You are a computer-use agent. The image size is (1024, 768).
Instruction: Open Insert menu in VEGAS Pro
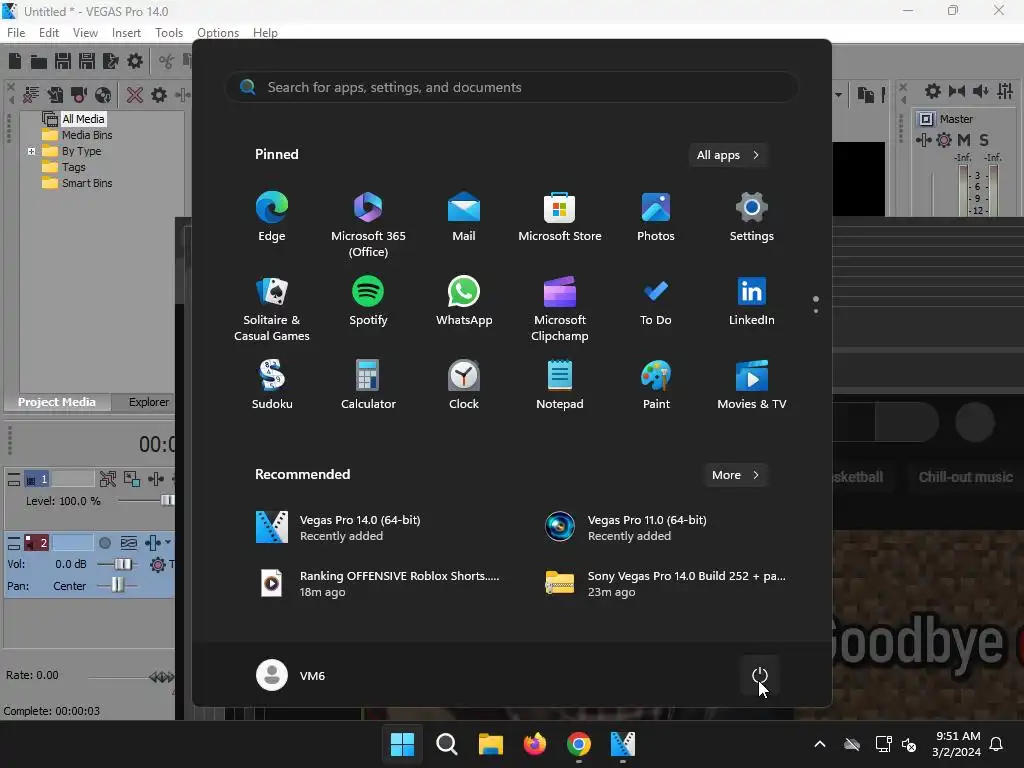tap(126, 33)
